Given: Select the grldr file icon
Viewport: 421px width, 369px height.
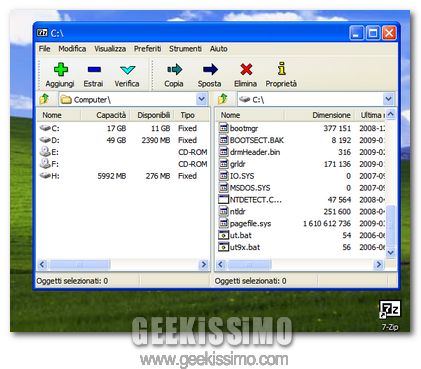Looking at the screenshot, I should tap(223, 164).
